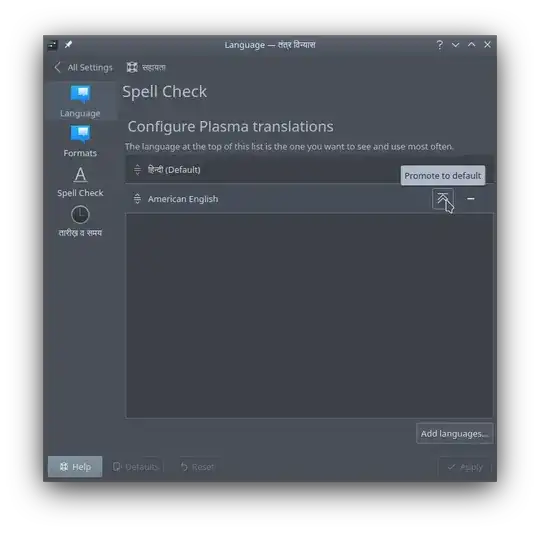Go back to All Settings
The image size is (540, 533).
click(83, 67)
